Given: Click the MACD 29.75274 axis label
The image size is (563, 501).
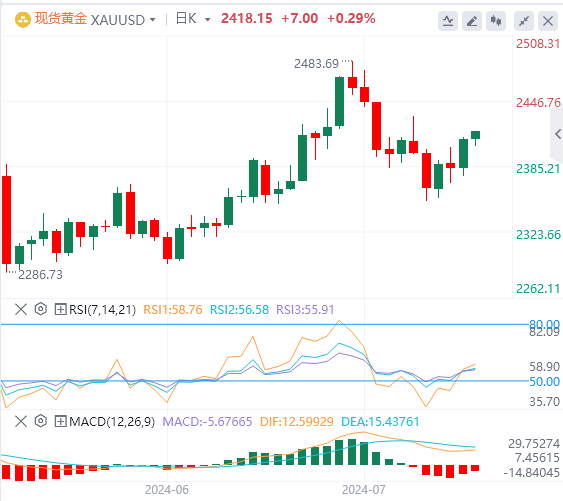Looking at the screenshot, I should click(x=534, y=444).
